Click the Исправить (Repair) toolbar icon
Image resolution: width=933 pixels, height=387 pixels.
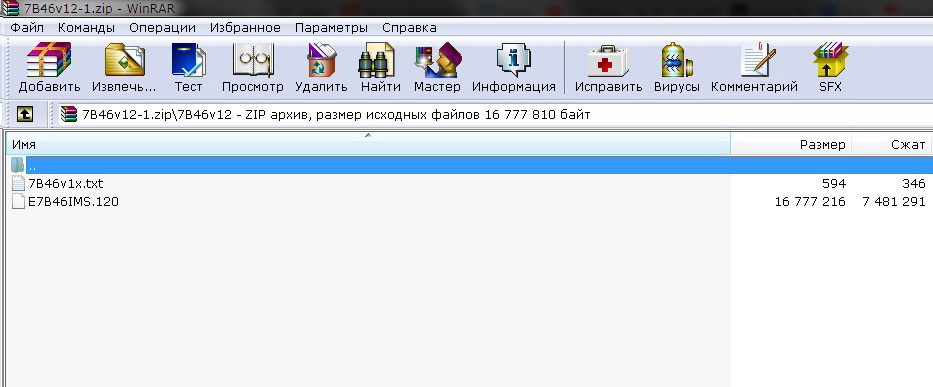click(608, 60)
